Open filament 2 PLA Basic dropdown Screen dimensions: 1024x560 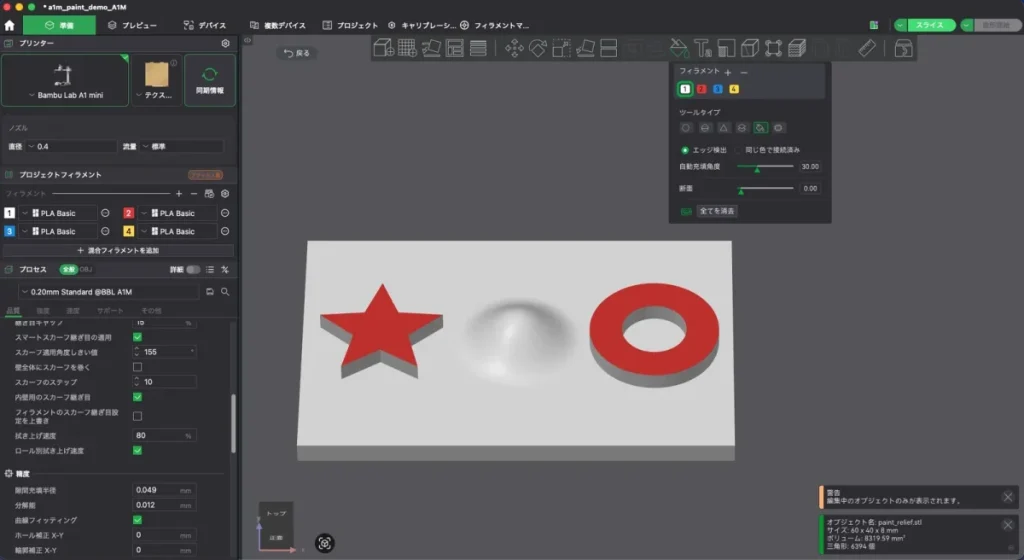(x=176, y=213)
